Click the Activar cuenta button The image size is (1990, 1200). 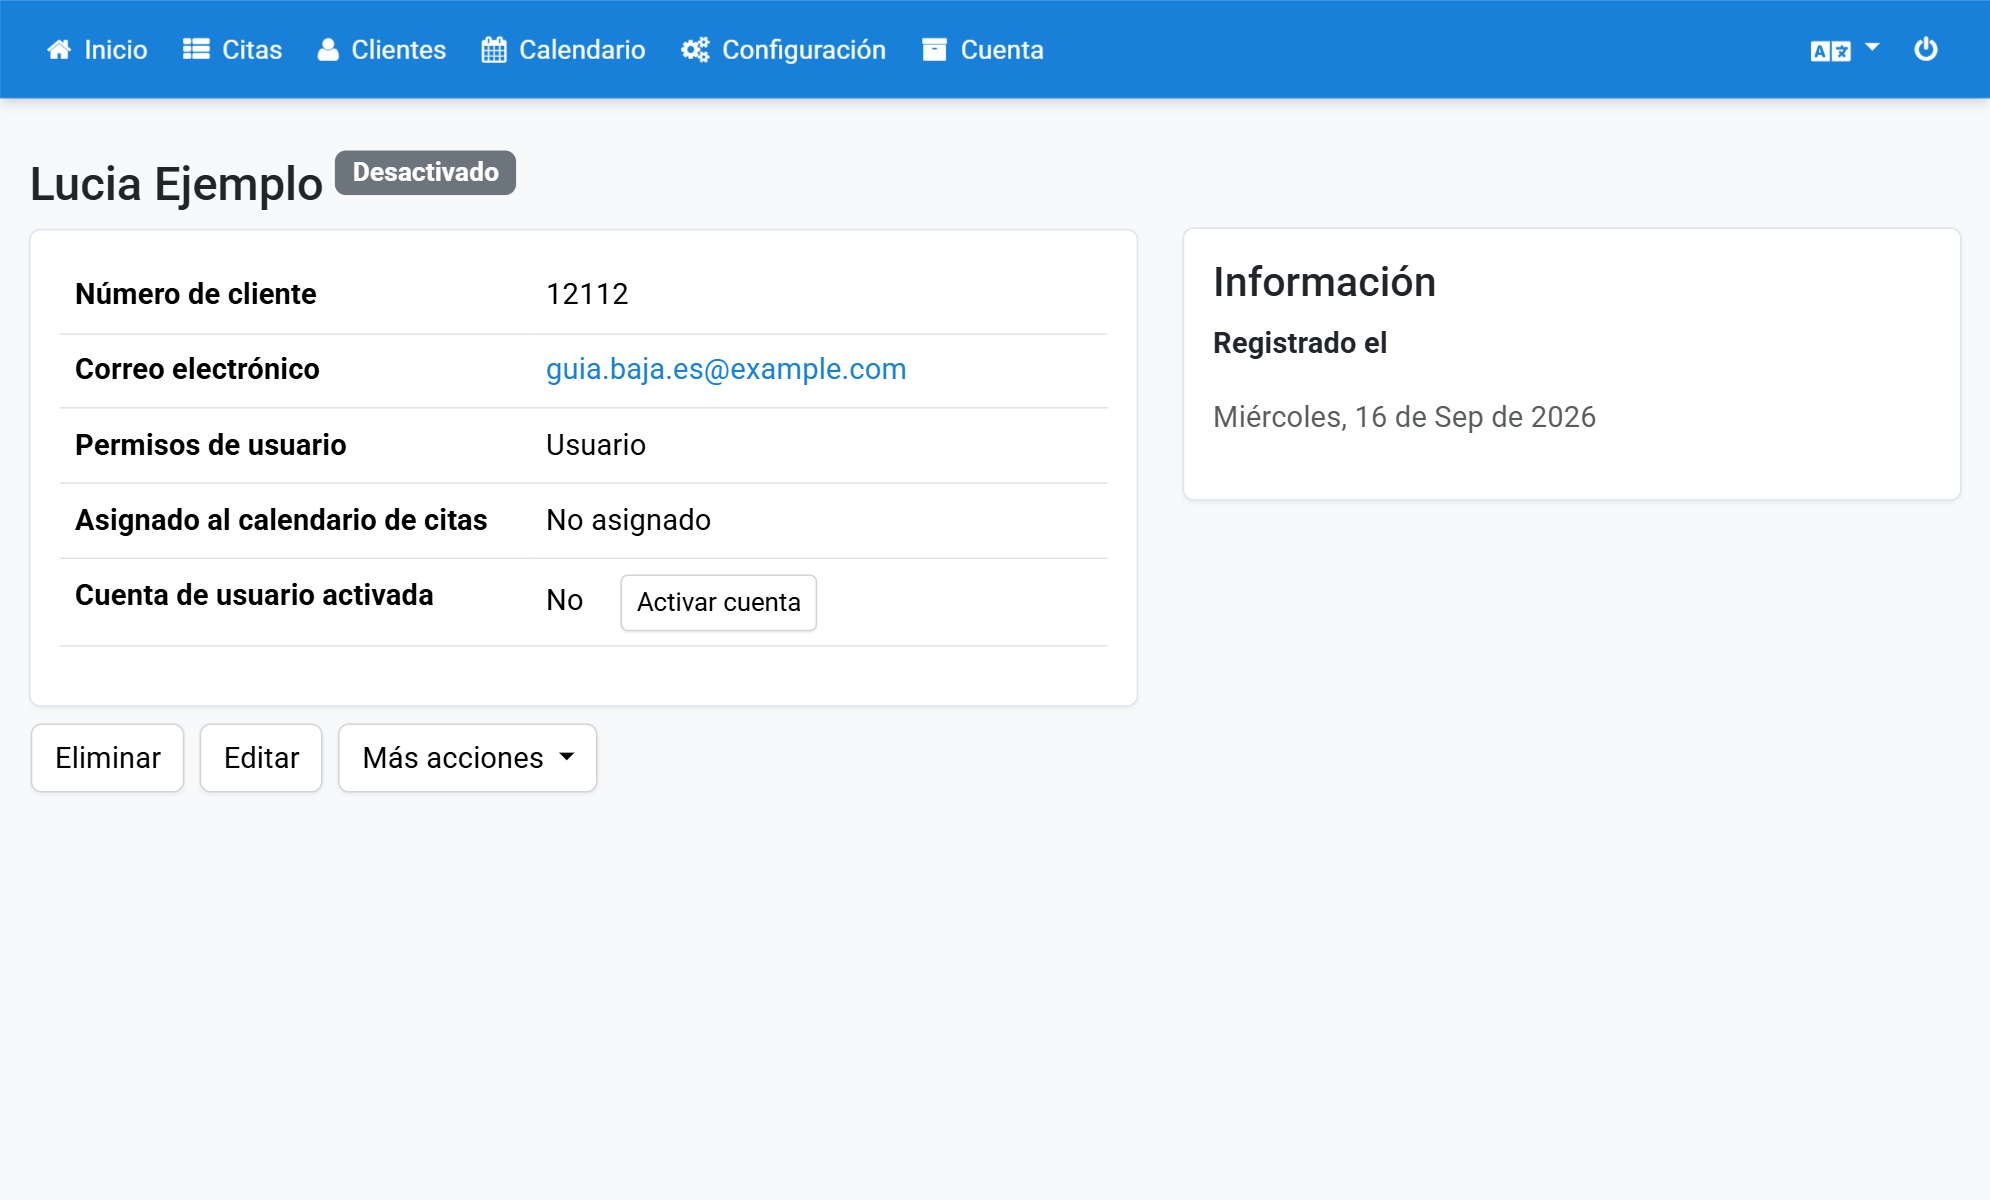[x=718, y=602]
